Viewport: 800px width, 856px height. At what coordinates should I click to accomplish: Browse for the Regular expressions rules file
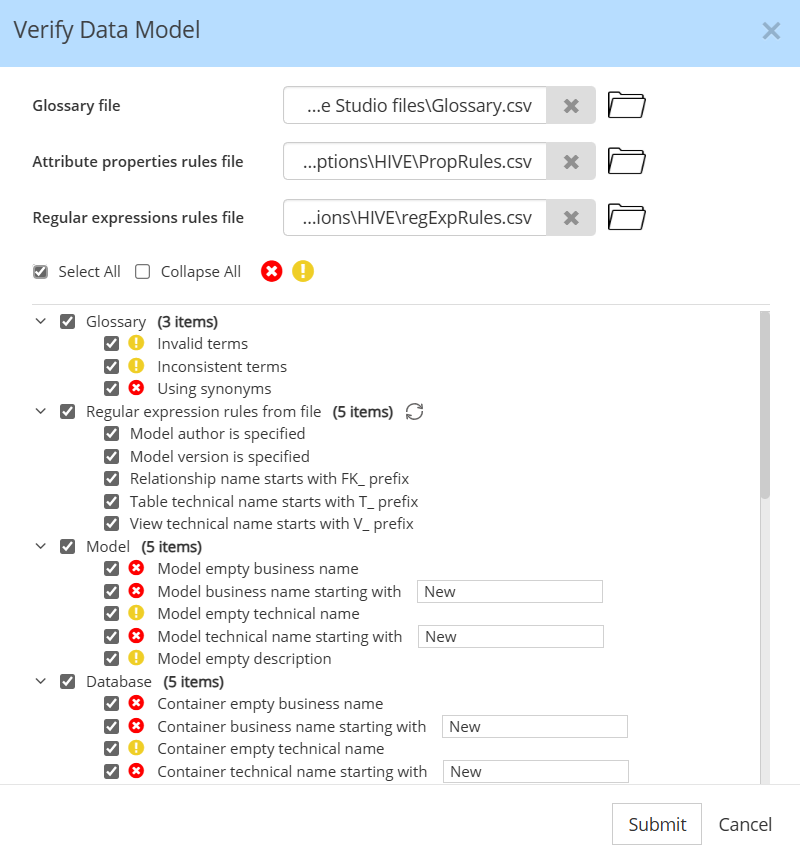626,218
